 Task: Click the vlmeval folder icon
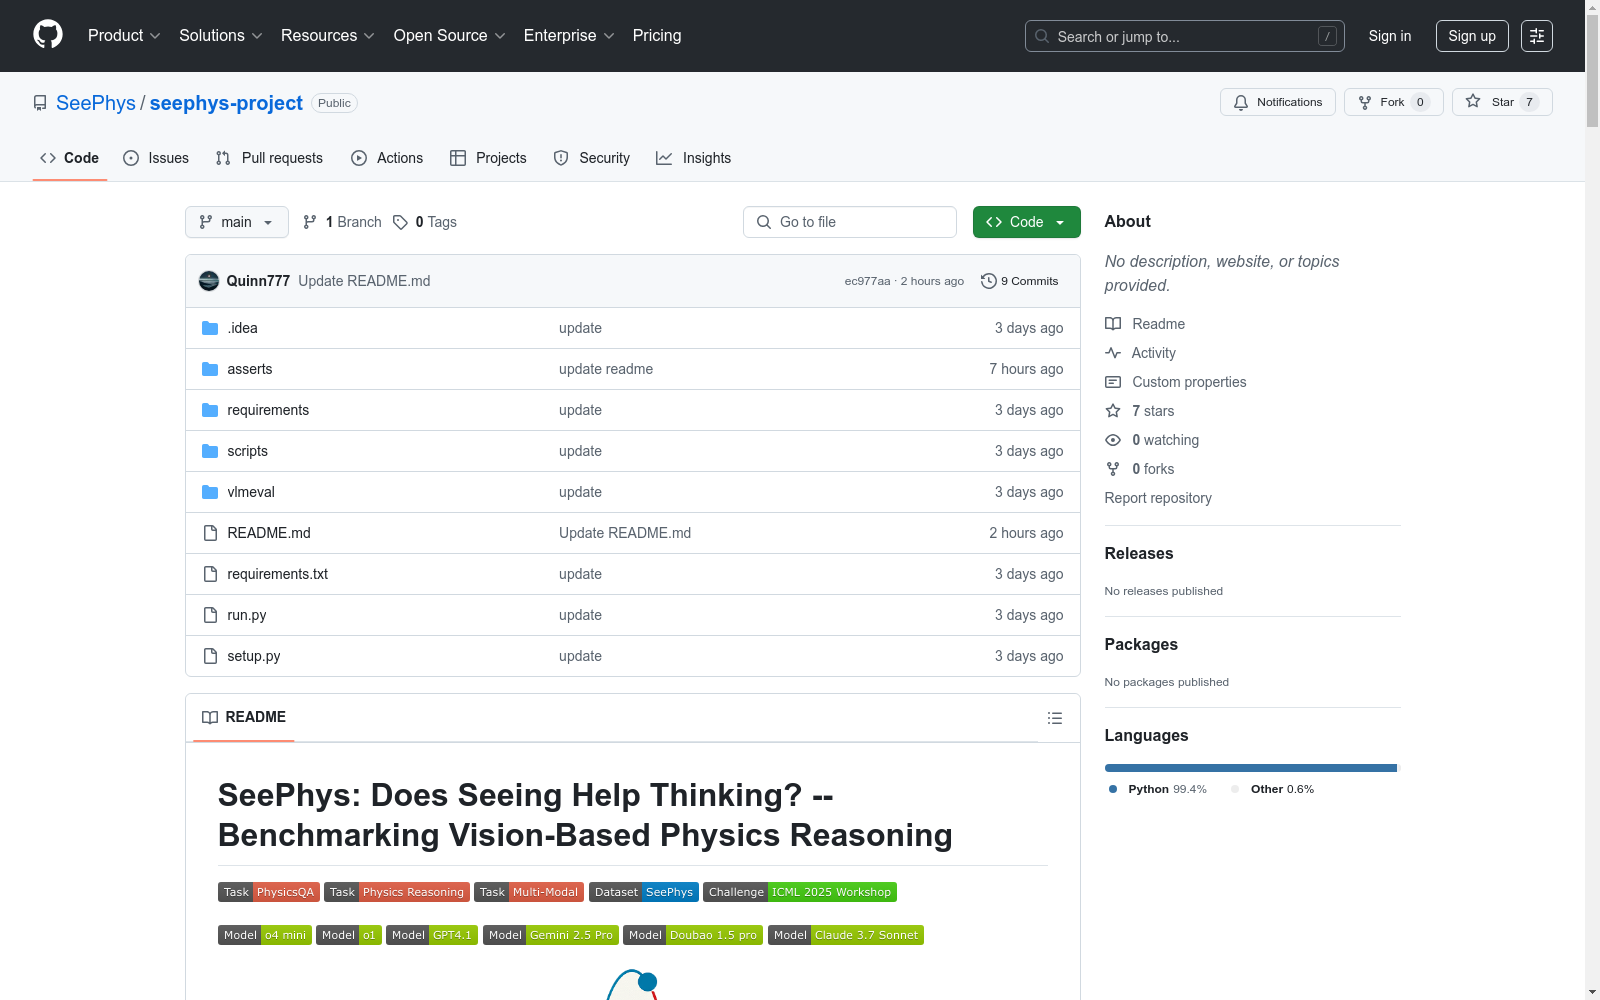[x=210, y=492]
